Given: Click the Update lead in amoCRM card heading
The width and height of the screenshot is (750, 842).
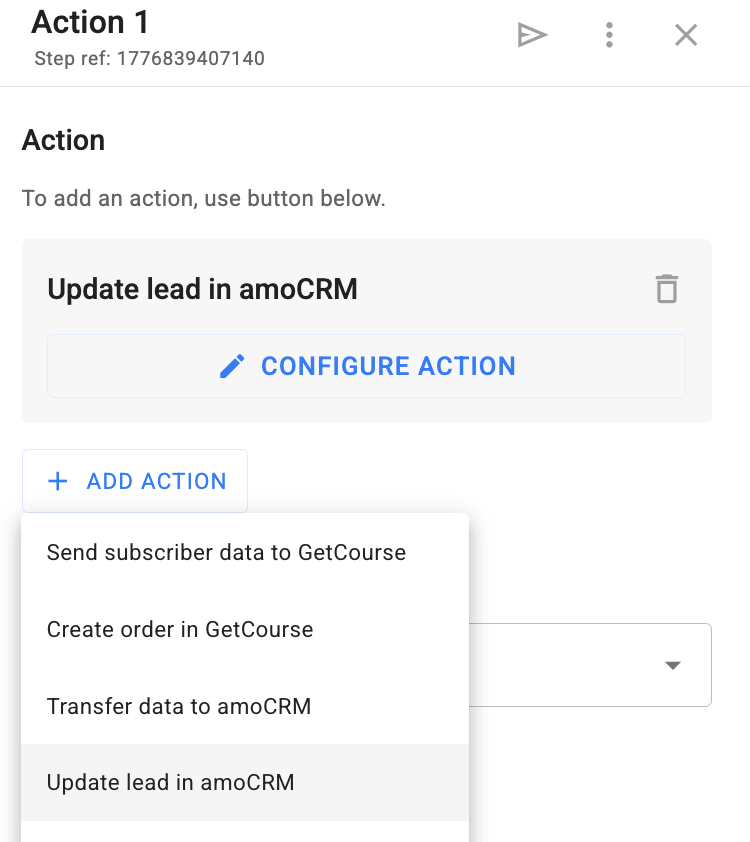Looking at the screenshot, I should coord(202,289).
